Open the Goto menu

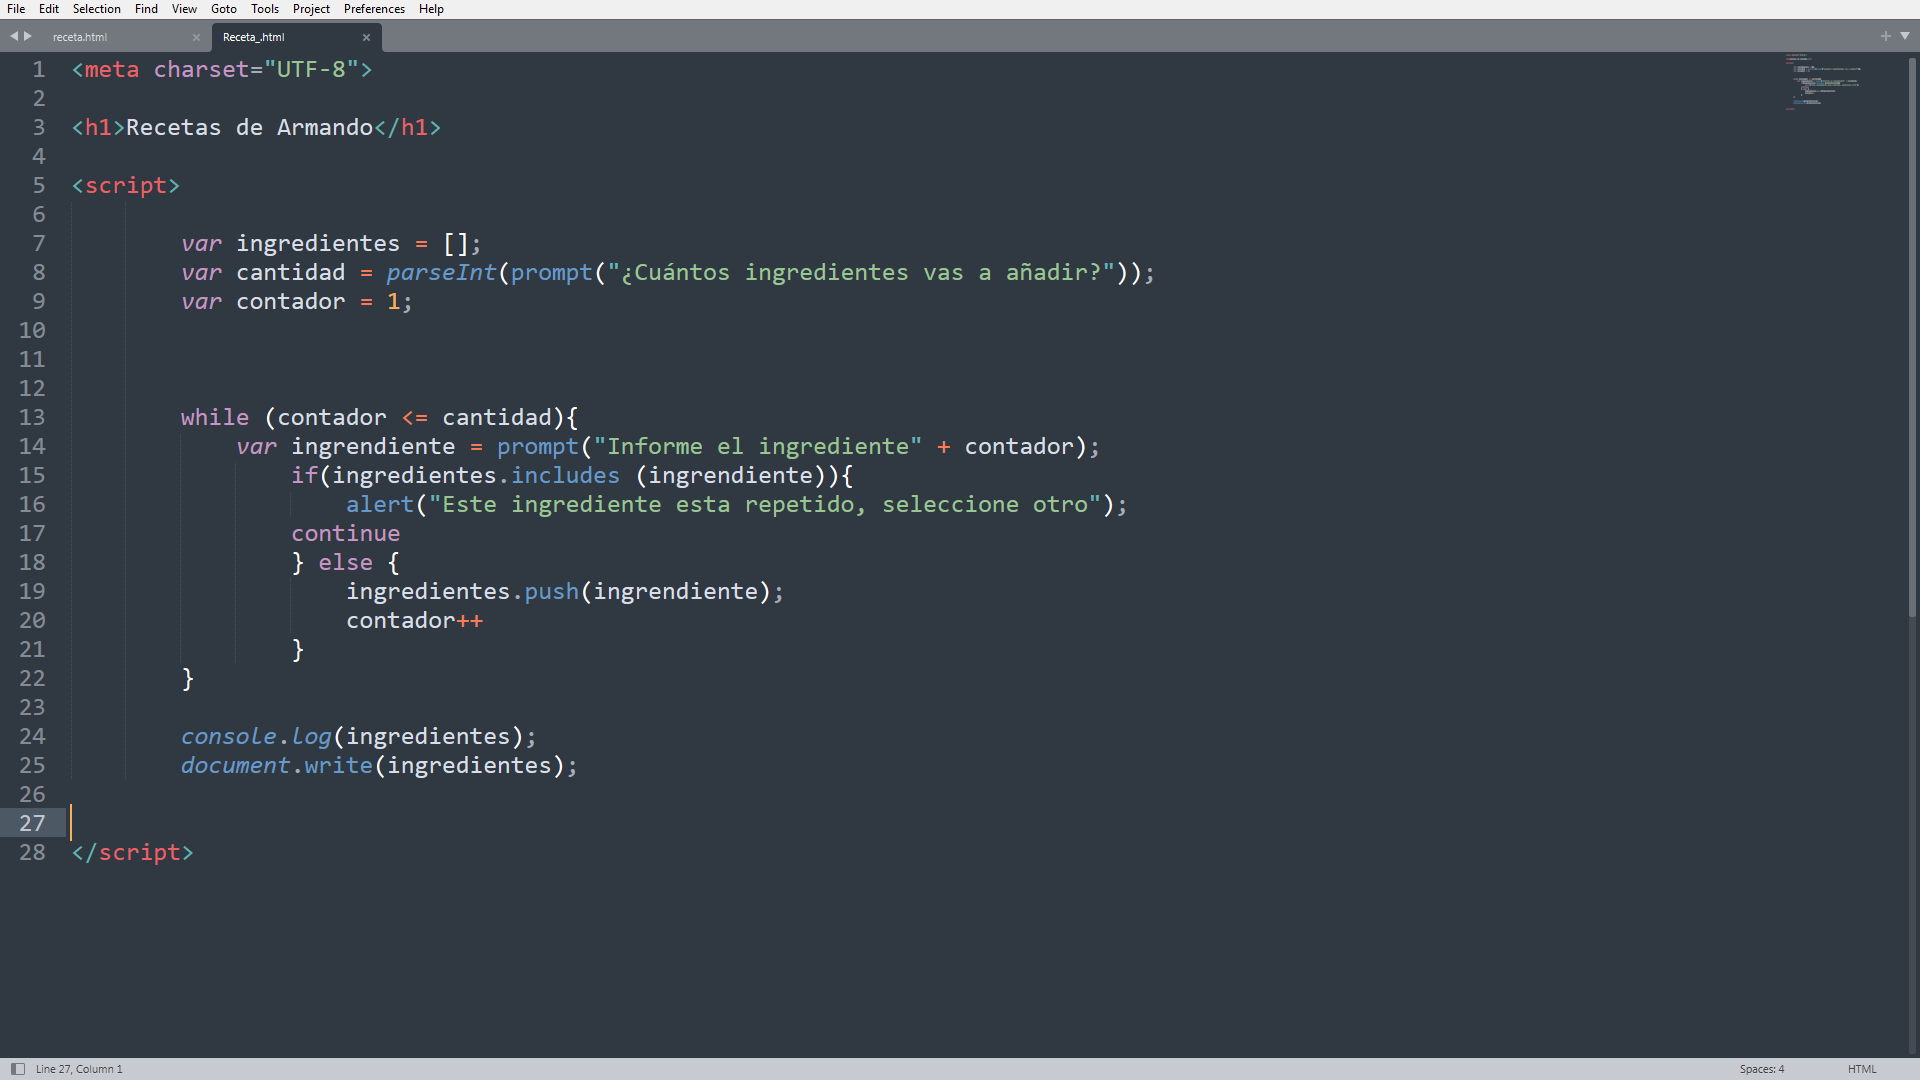tap(224, 9)
